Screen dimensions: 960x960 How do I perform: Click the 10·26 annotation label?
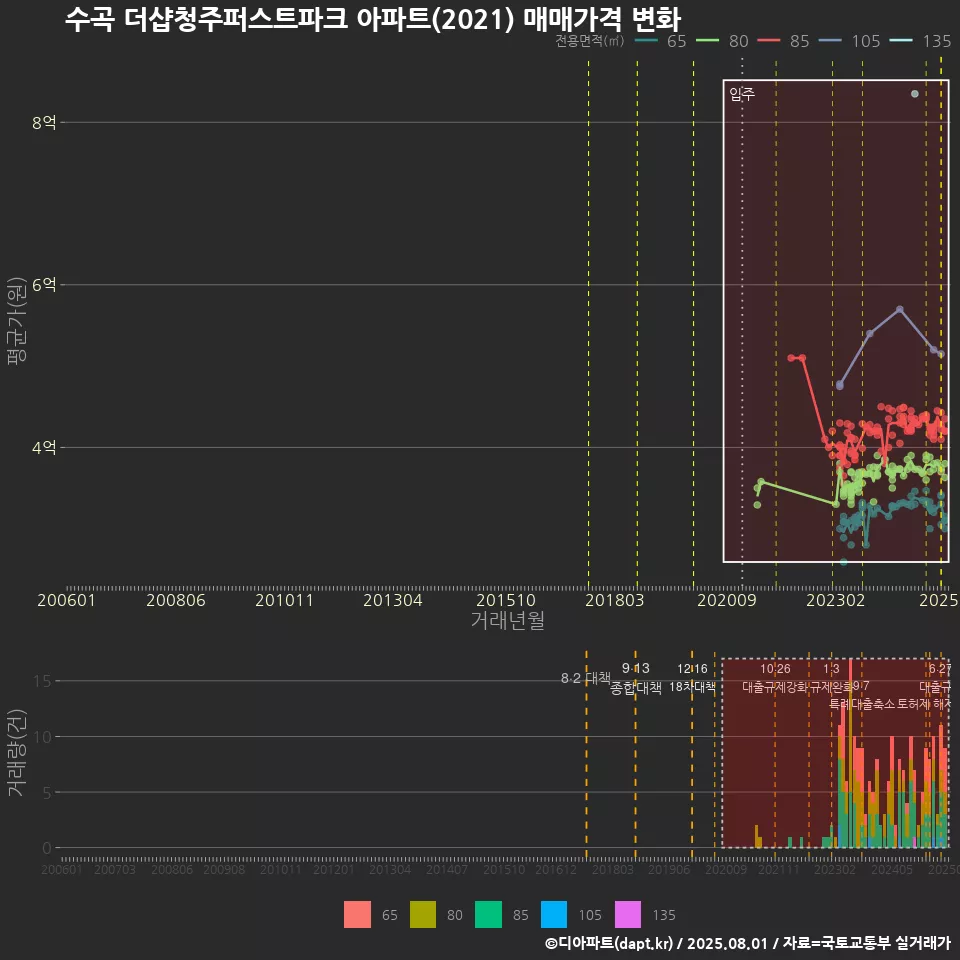point(775,669)
